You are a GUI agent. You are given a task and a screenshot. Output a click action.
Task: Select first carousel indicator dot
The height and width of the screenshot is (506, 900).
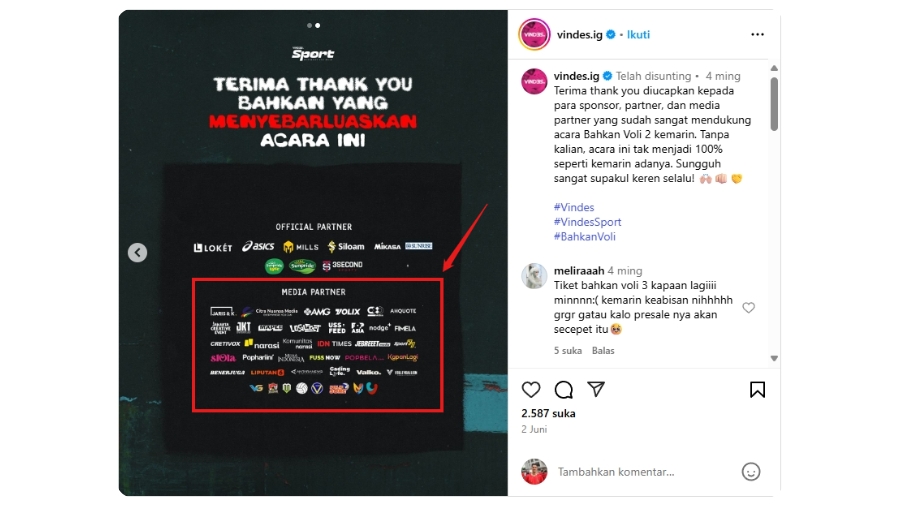(309, 25)
